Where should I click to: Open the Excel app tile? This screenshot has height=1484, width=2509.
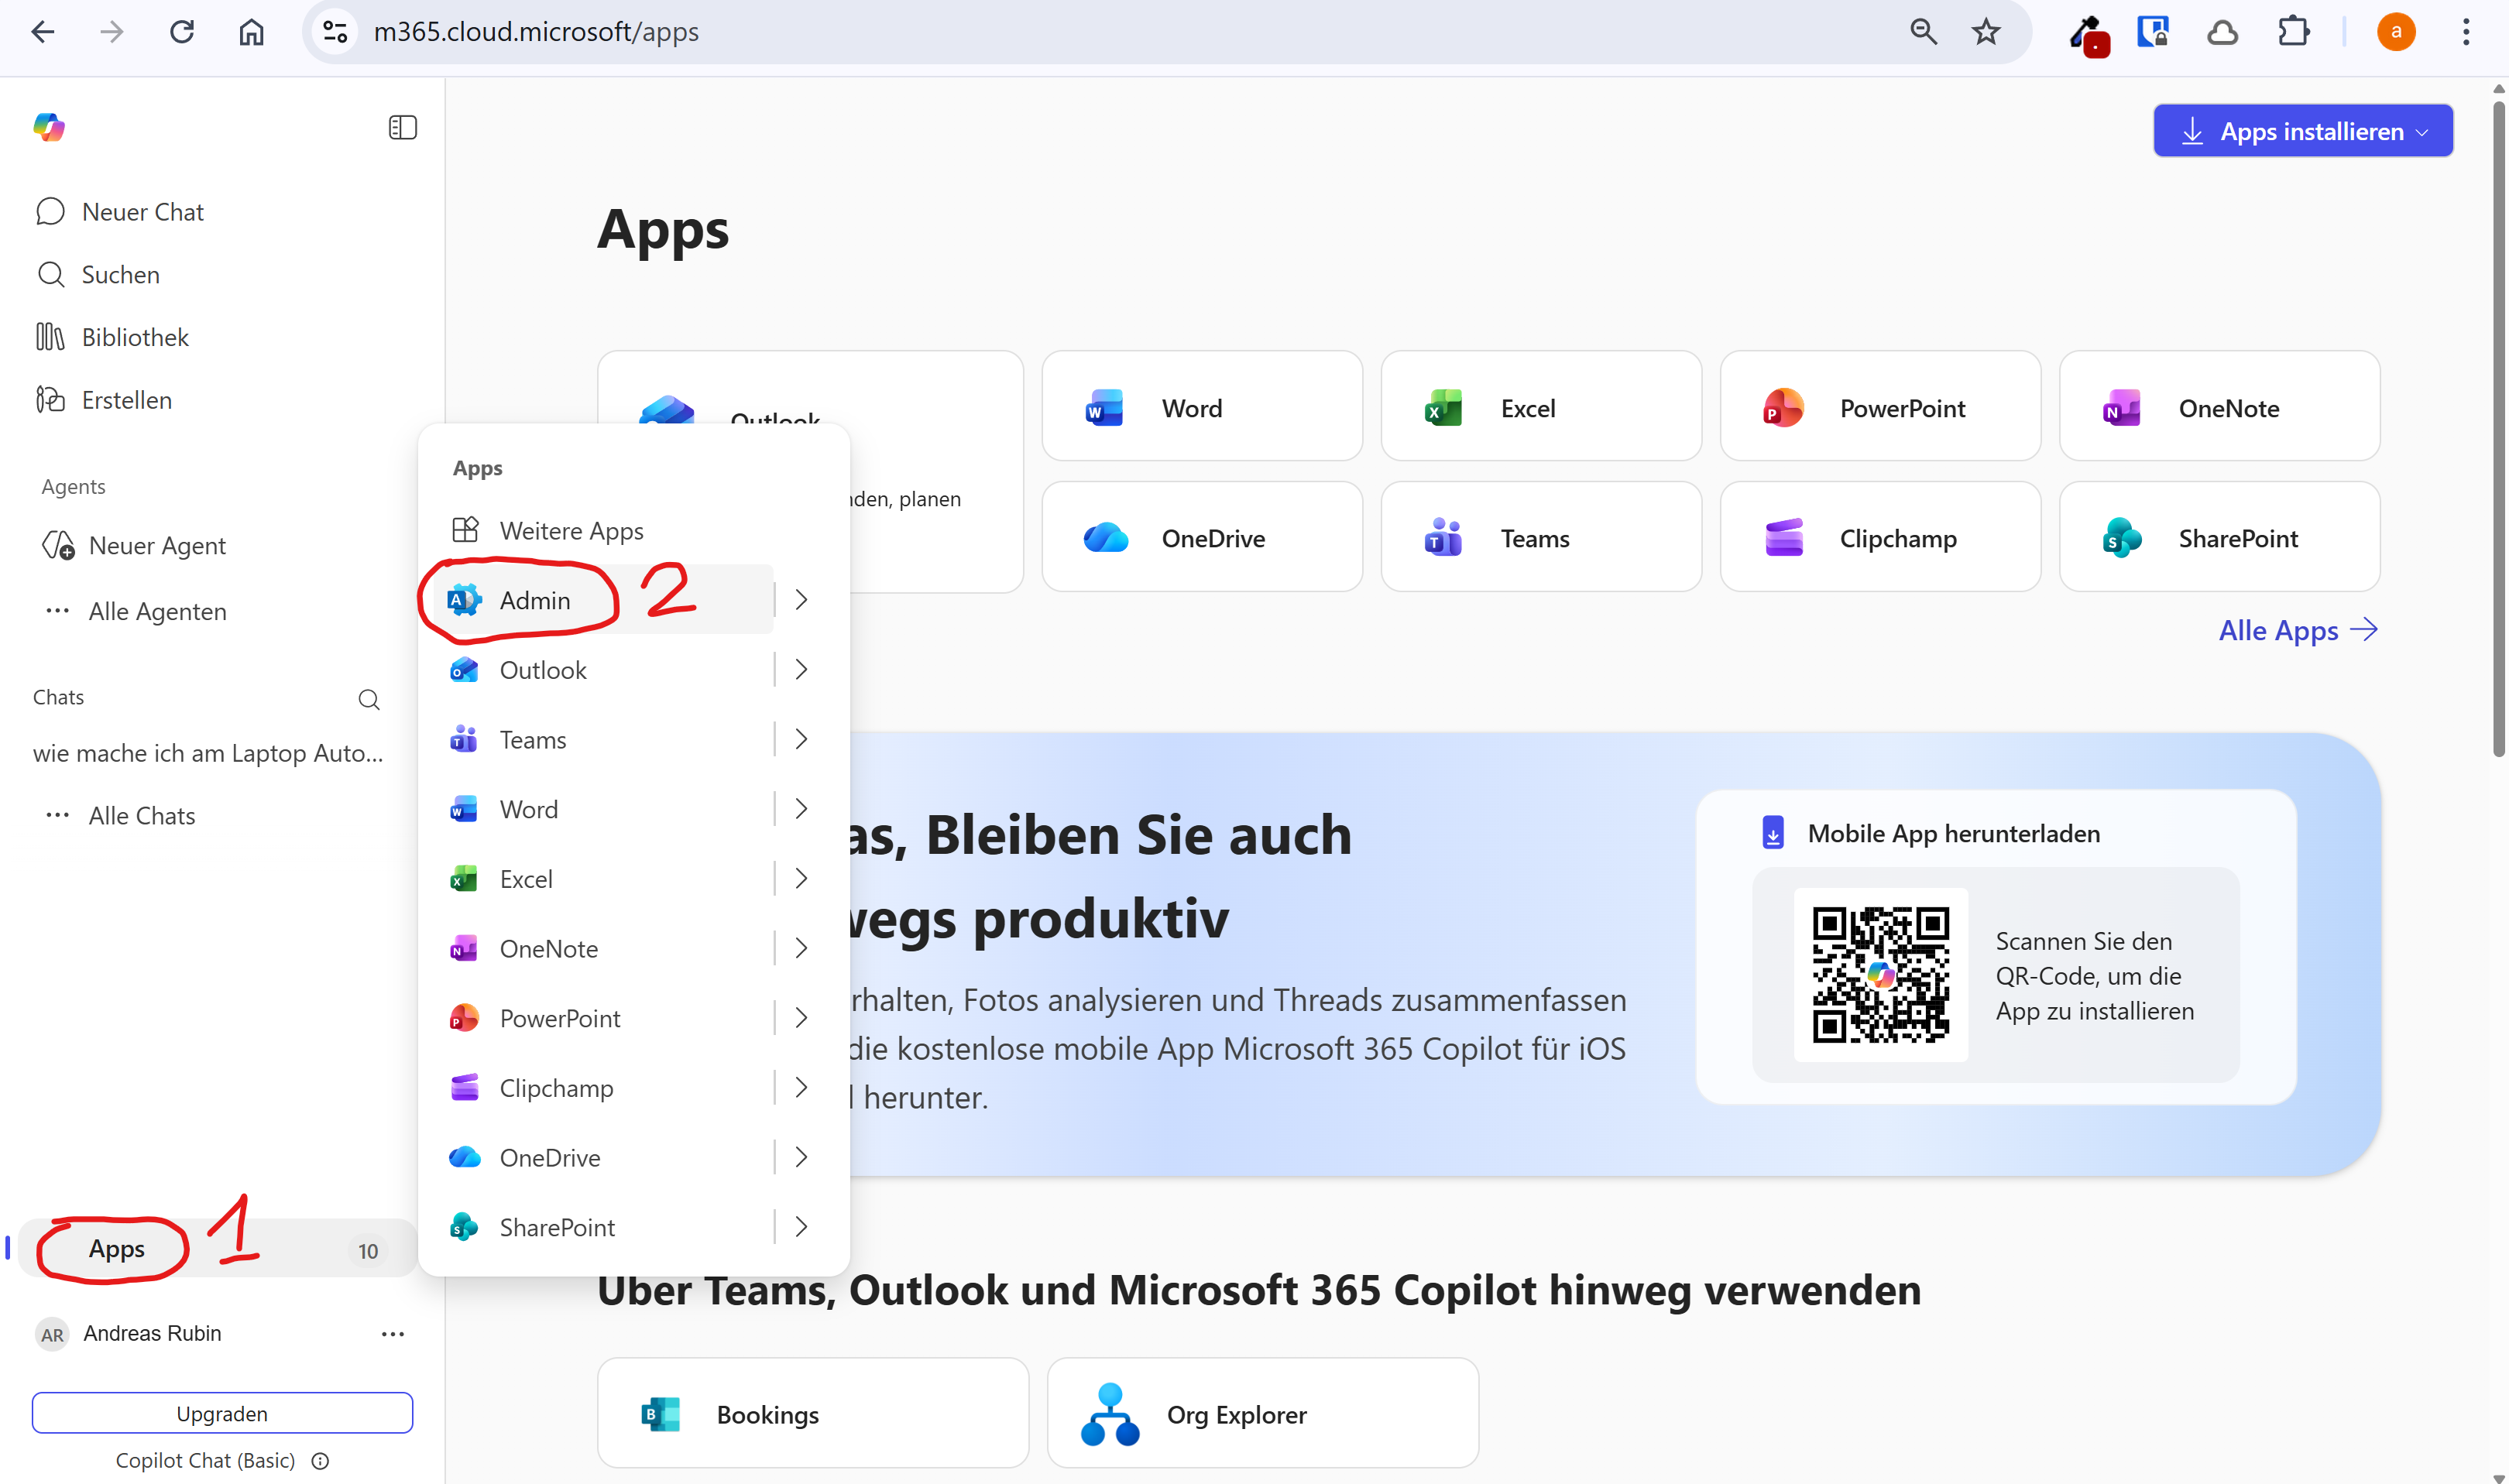point(1539,407)
